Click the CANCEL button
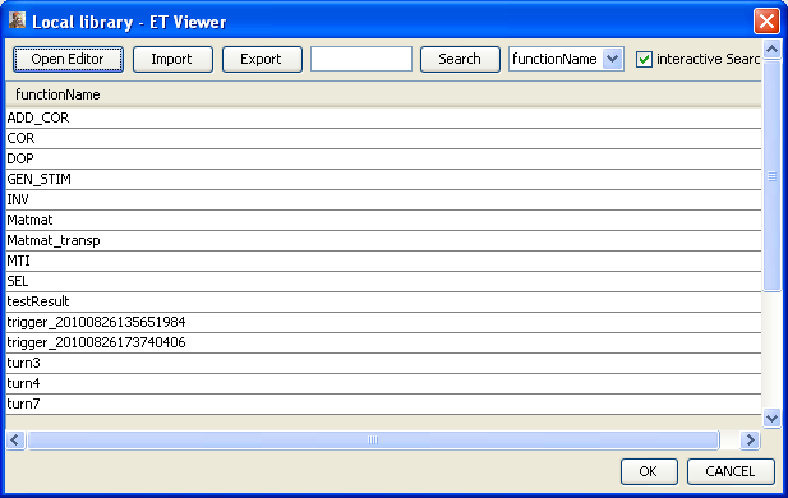 pyautogui.click(x=730, y=471)
